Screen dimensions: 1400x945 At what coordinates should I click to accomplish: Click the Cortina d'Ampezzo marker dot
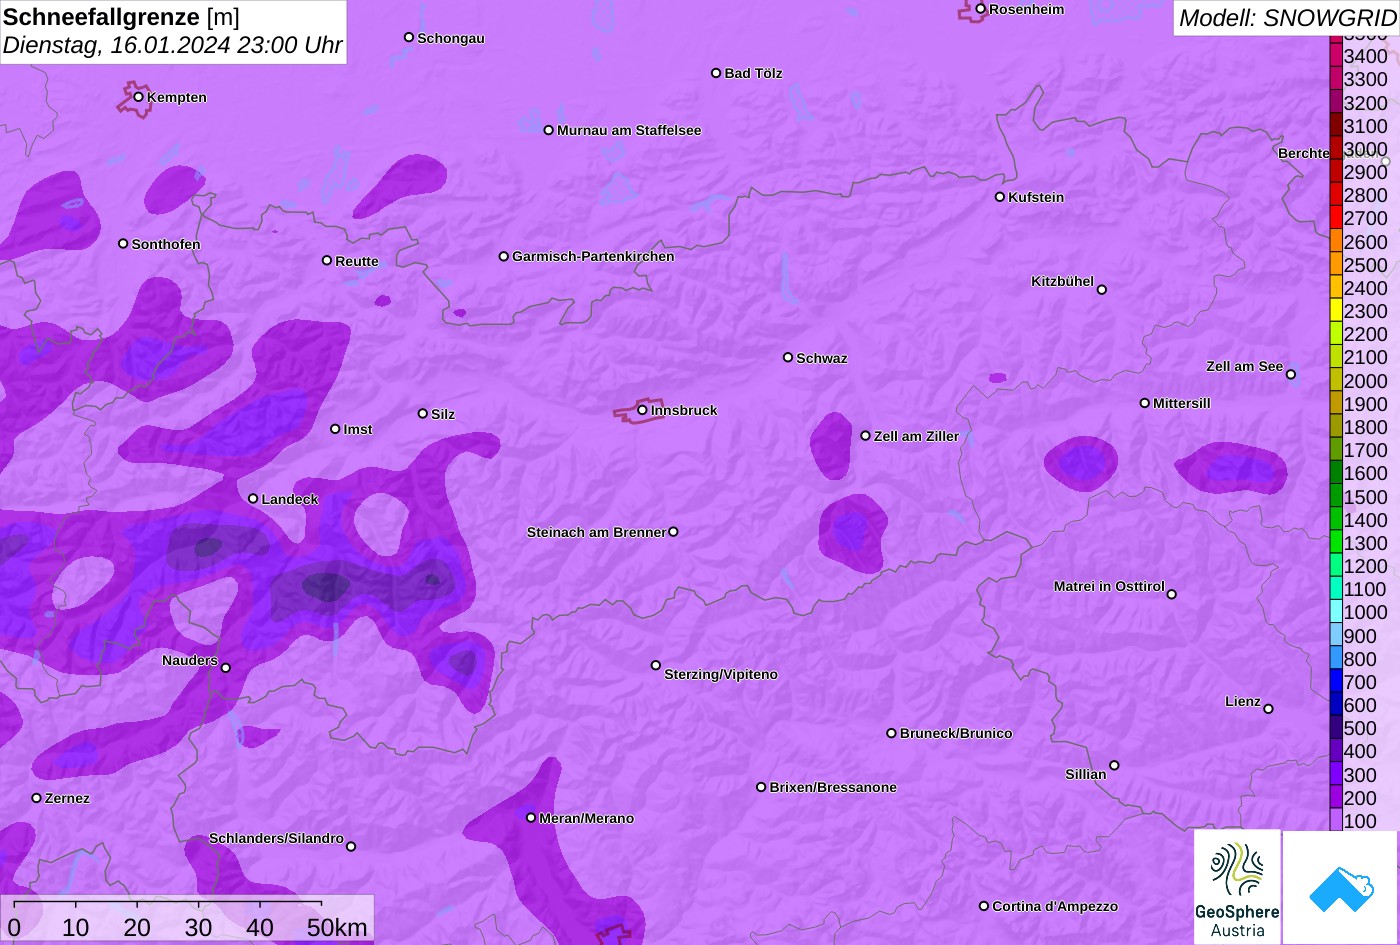tap(984, 906)
